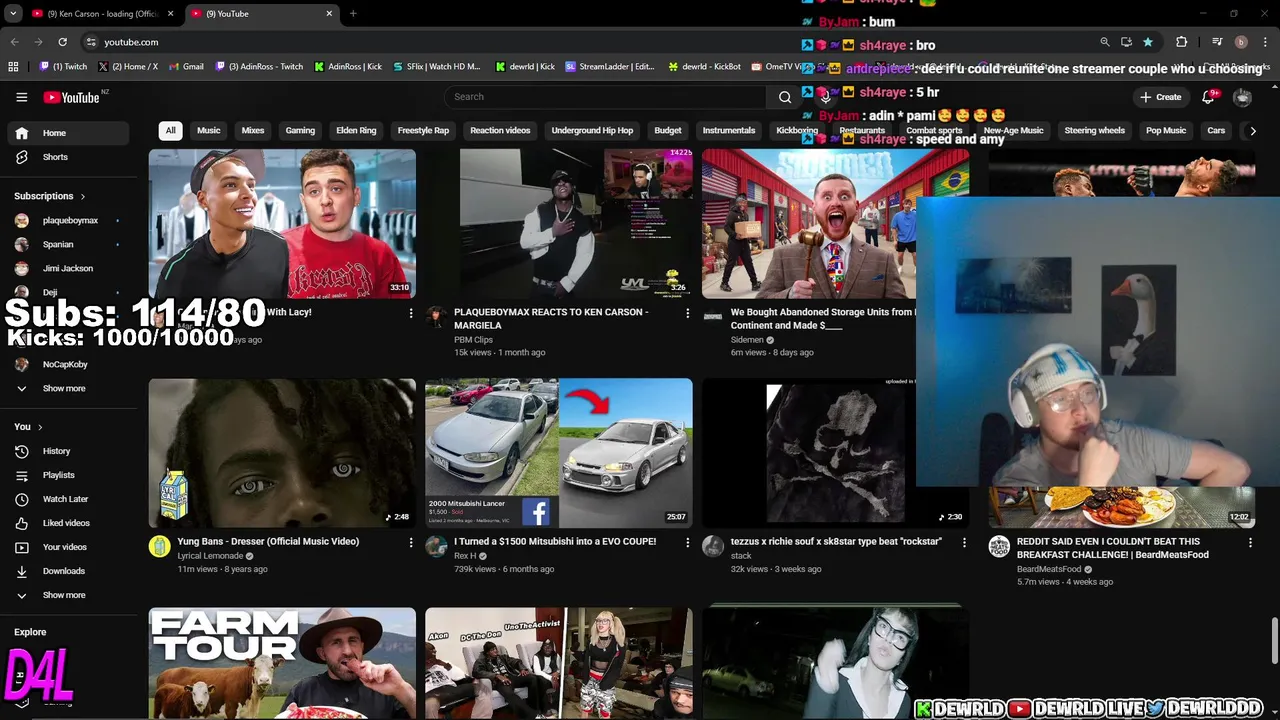This screenshot has width=1280, height=720.
Task: Select the Mixes filter chip
Action: [253, 131]
